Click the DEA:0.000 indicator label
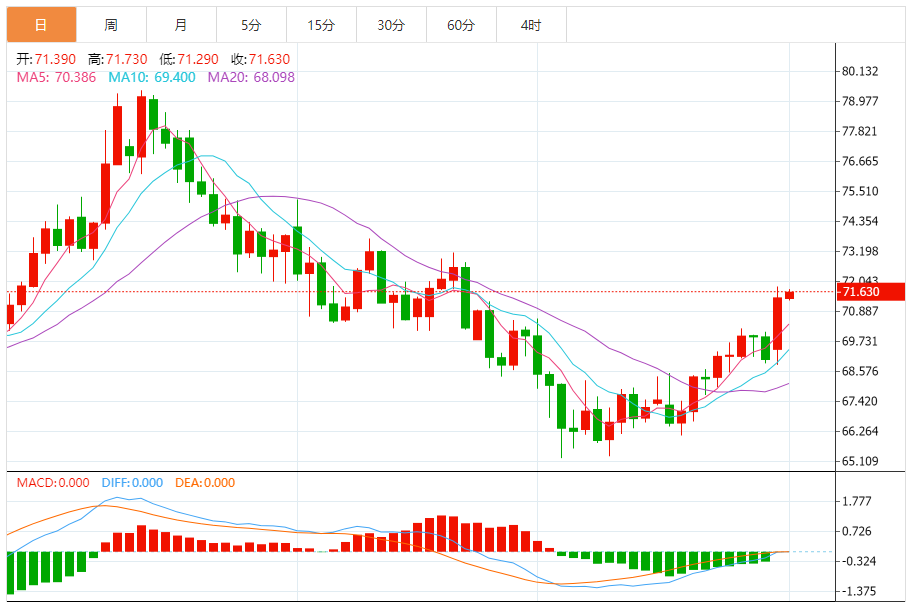Viewport: 912px width, 602px height. click(205, 483)
